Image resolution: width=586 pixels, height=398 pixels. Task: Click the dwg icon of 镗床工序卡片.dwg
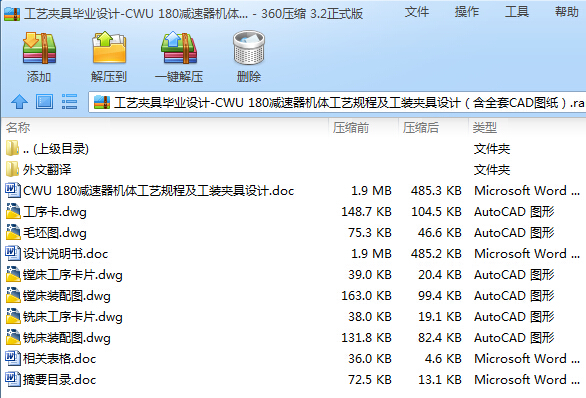13,274
